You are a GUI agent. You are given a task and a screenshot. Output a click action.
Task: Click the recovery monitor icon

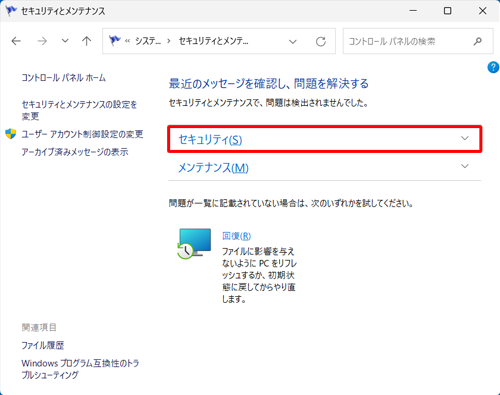(x=194, y=244)
